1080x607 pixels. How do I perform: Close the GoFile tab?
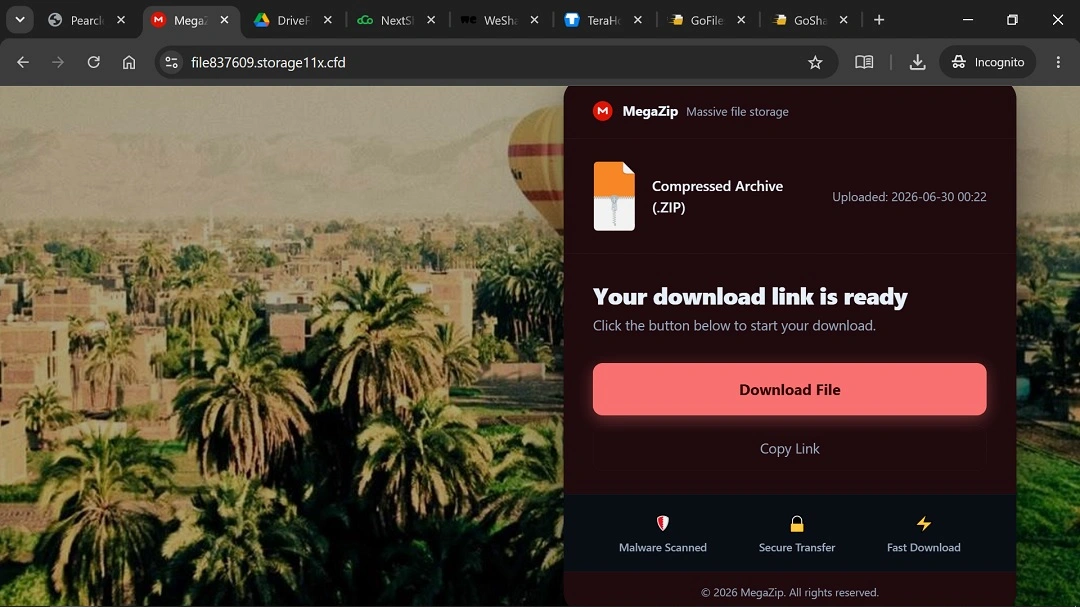[741, 20]
